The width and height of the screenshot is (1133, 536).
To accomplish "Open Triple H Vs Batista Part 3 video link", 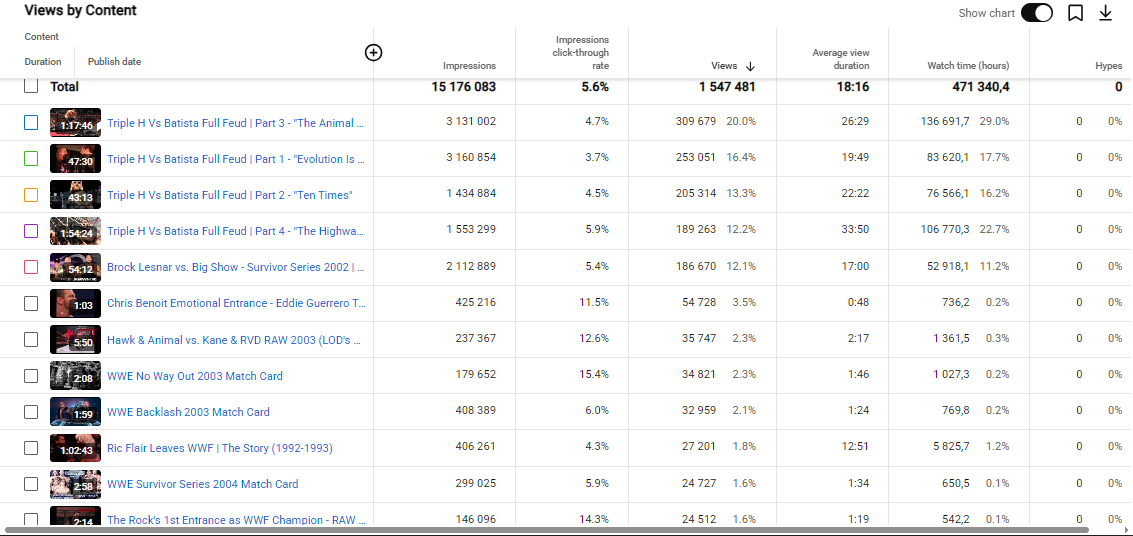I will point(236,123).
